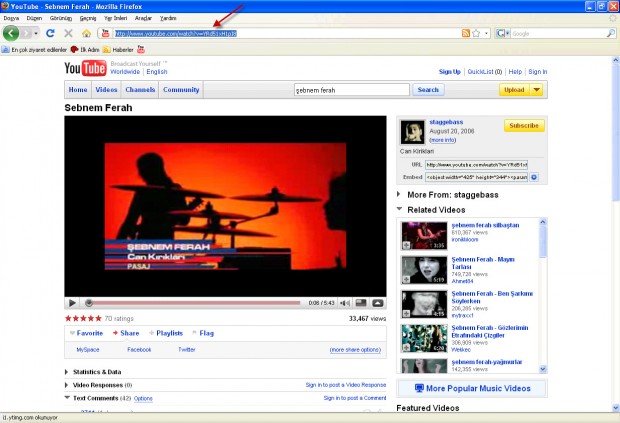Open QuickList (0) link
This screenshot has width=620, height=423.
[484, 72]
